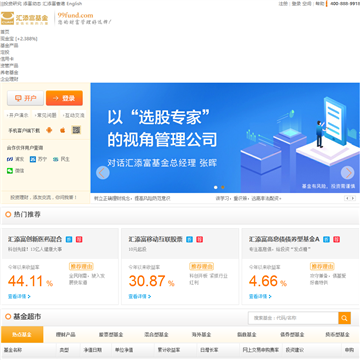
Task: Select the 货币型基金 tab
Action: [x=337, y=334]
